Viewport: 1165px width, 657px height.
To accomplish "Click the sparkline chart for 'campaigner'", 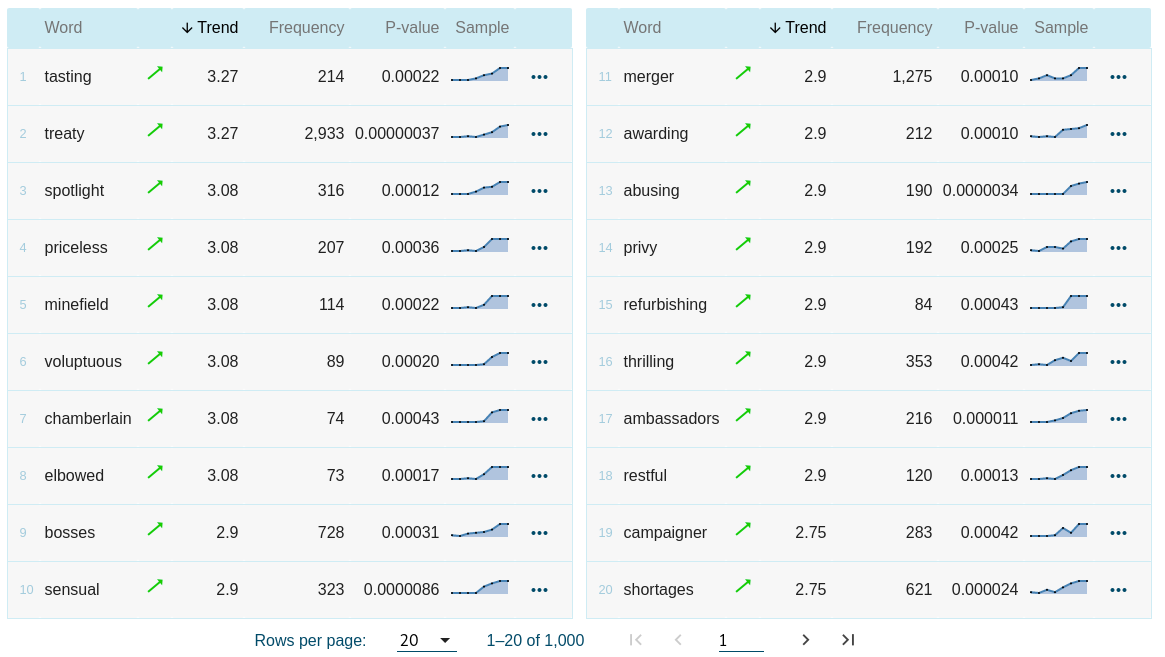I will click(1058, 532).
